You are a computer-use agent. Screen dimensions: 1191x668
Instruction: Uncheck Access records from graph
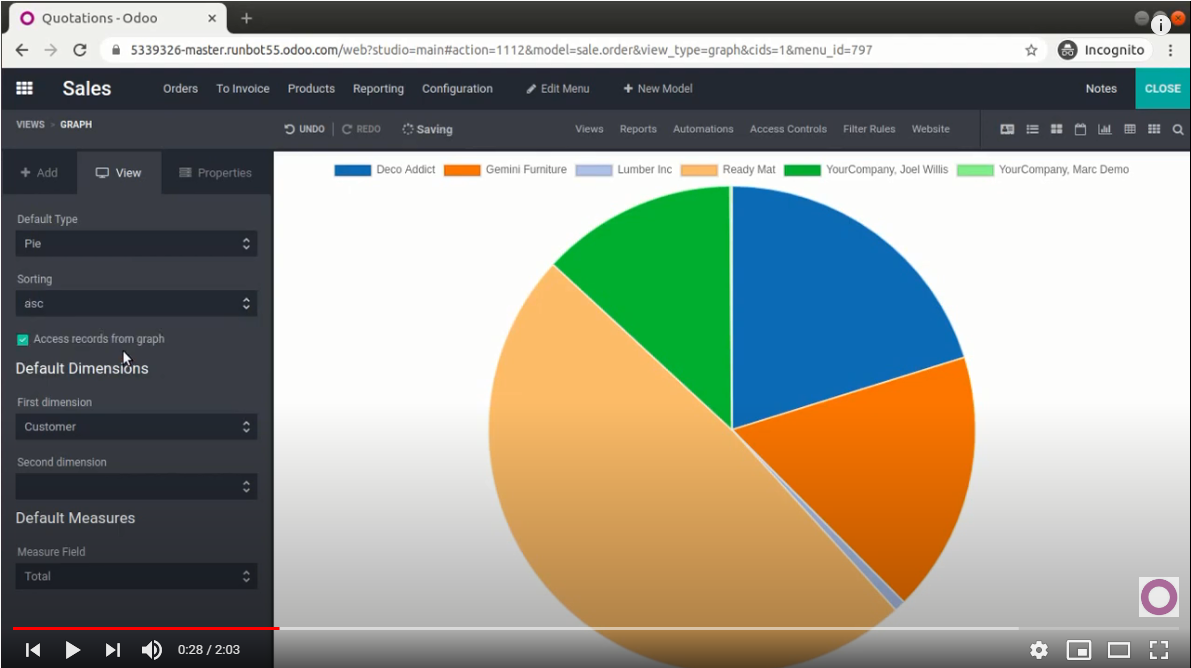[x=23, y=340]
